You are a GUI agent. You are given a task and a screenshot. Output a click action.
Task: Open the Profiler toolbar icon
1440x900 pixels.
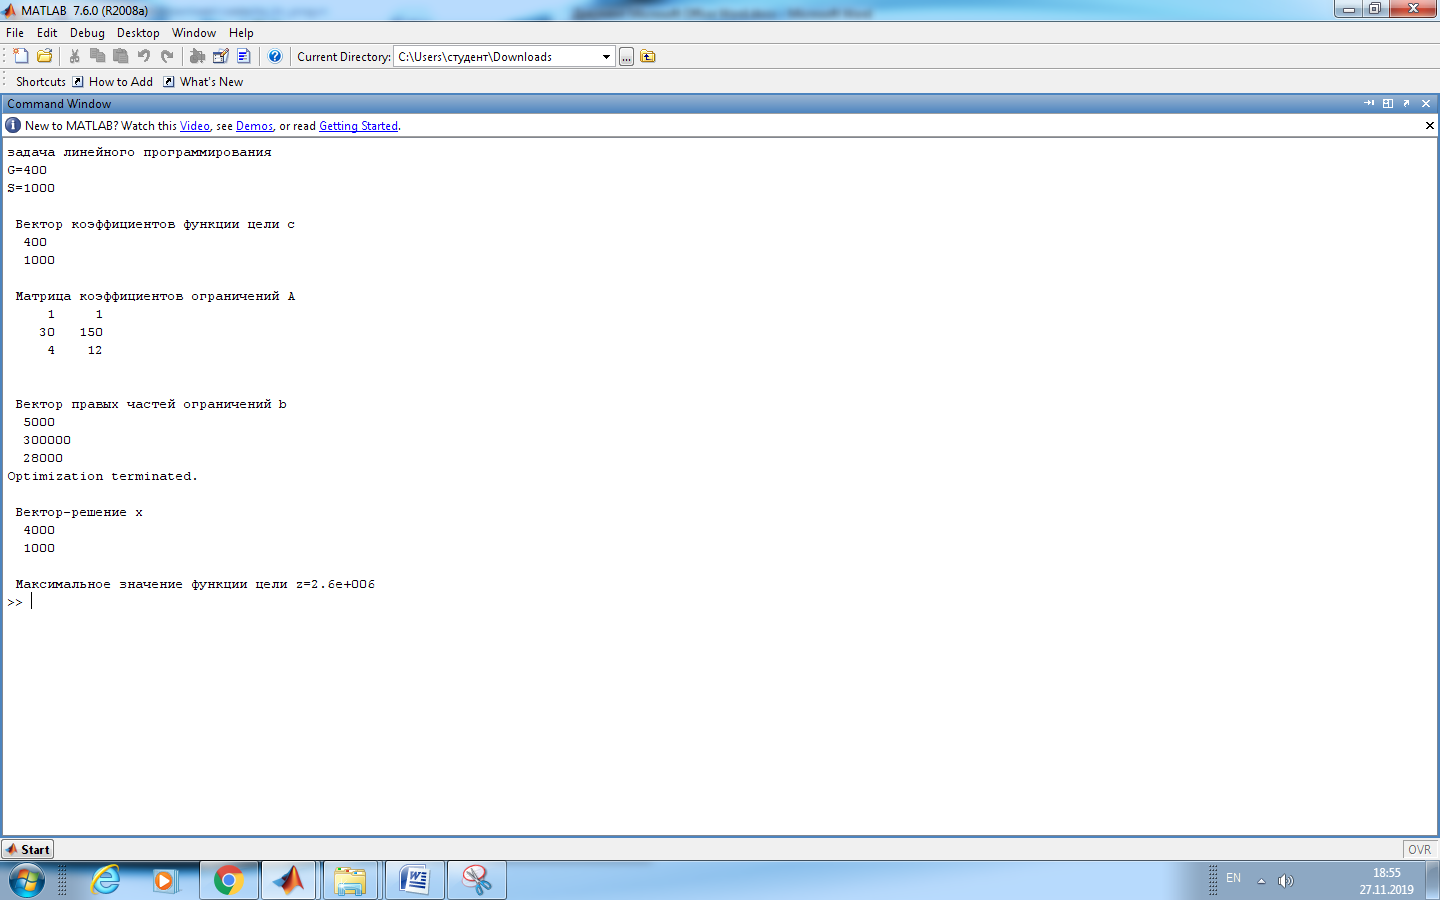pyautogui.click(x=244, y=56)
